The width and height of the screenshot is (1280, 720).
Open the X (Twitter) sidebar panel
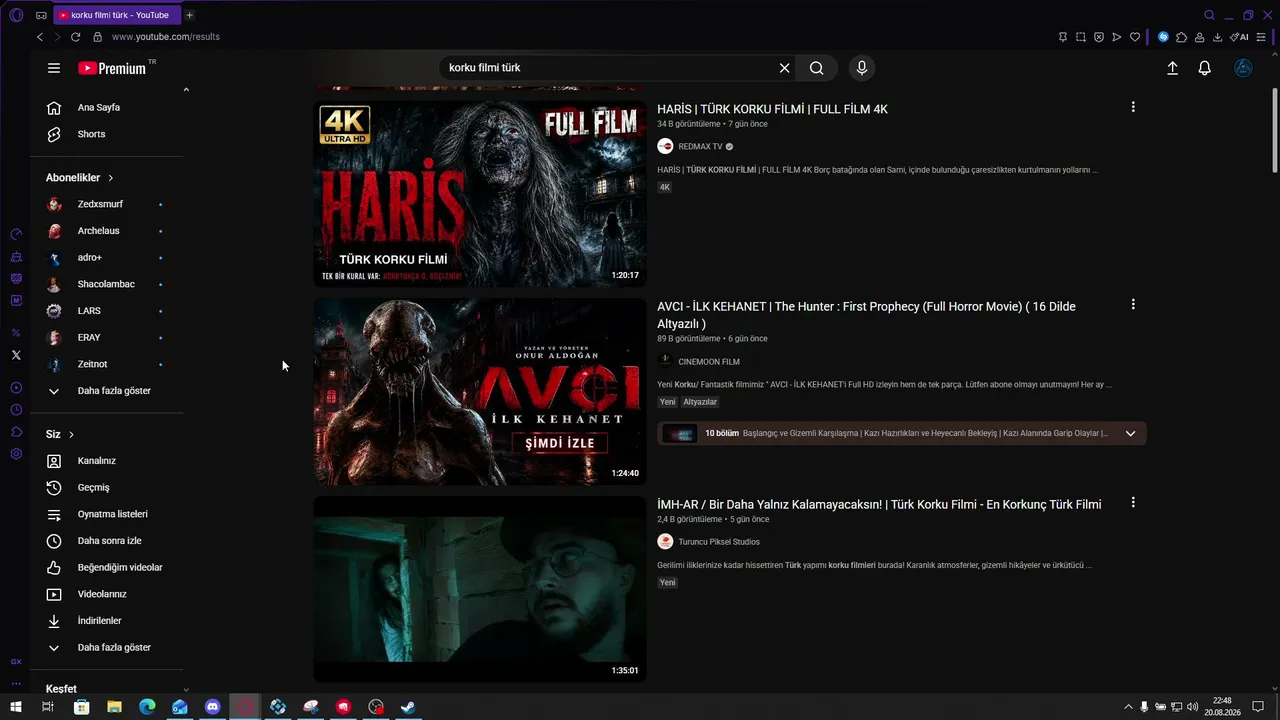[x=16, y=355]
